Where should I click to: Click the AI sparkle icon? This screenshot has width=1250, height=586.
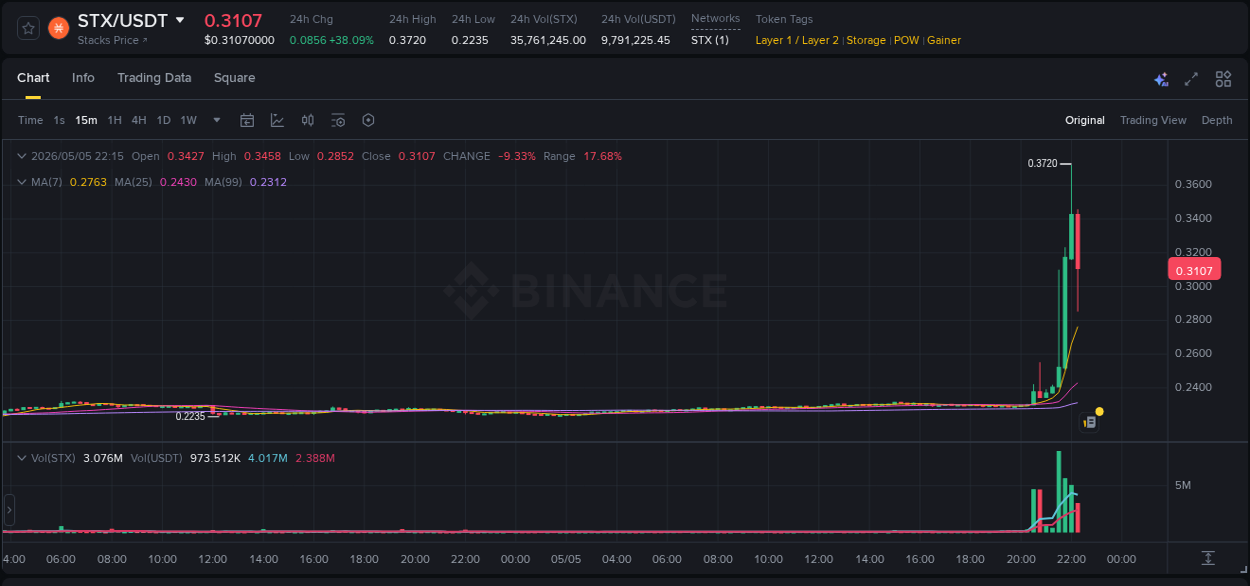[x=1161, y=79]
